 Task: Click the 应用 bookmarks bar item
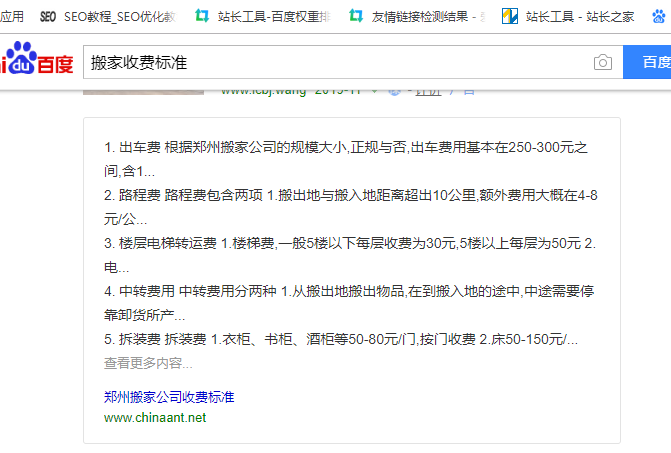12,17
